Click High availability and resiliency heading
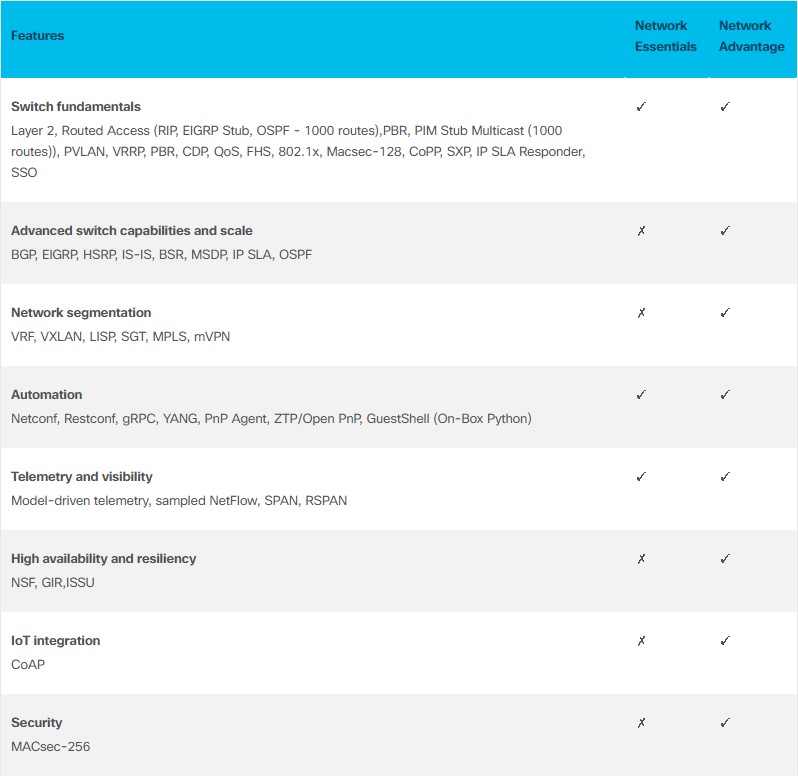The image size is (798, 776). click(x=103, y=559)
